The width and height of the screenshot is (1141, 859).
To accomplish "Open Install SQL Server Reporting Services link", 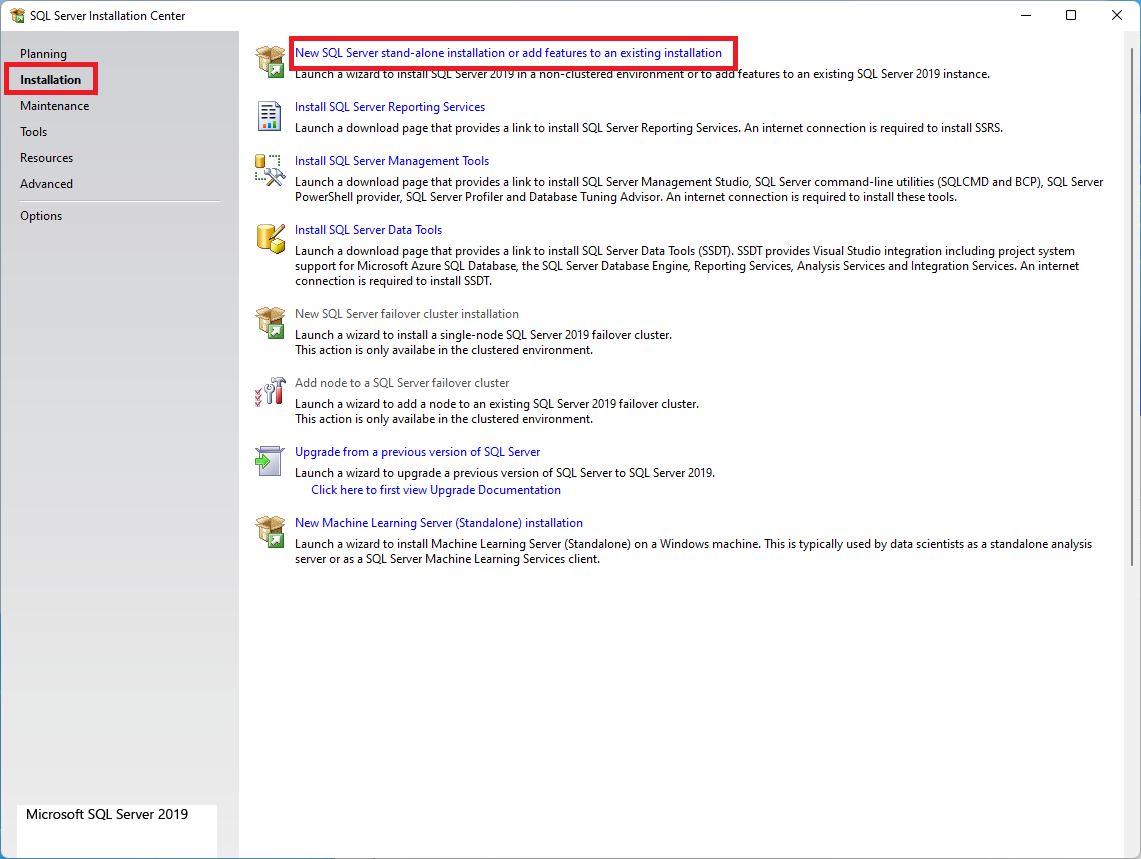I will [x=389, y=106].
